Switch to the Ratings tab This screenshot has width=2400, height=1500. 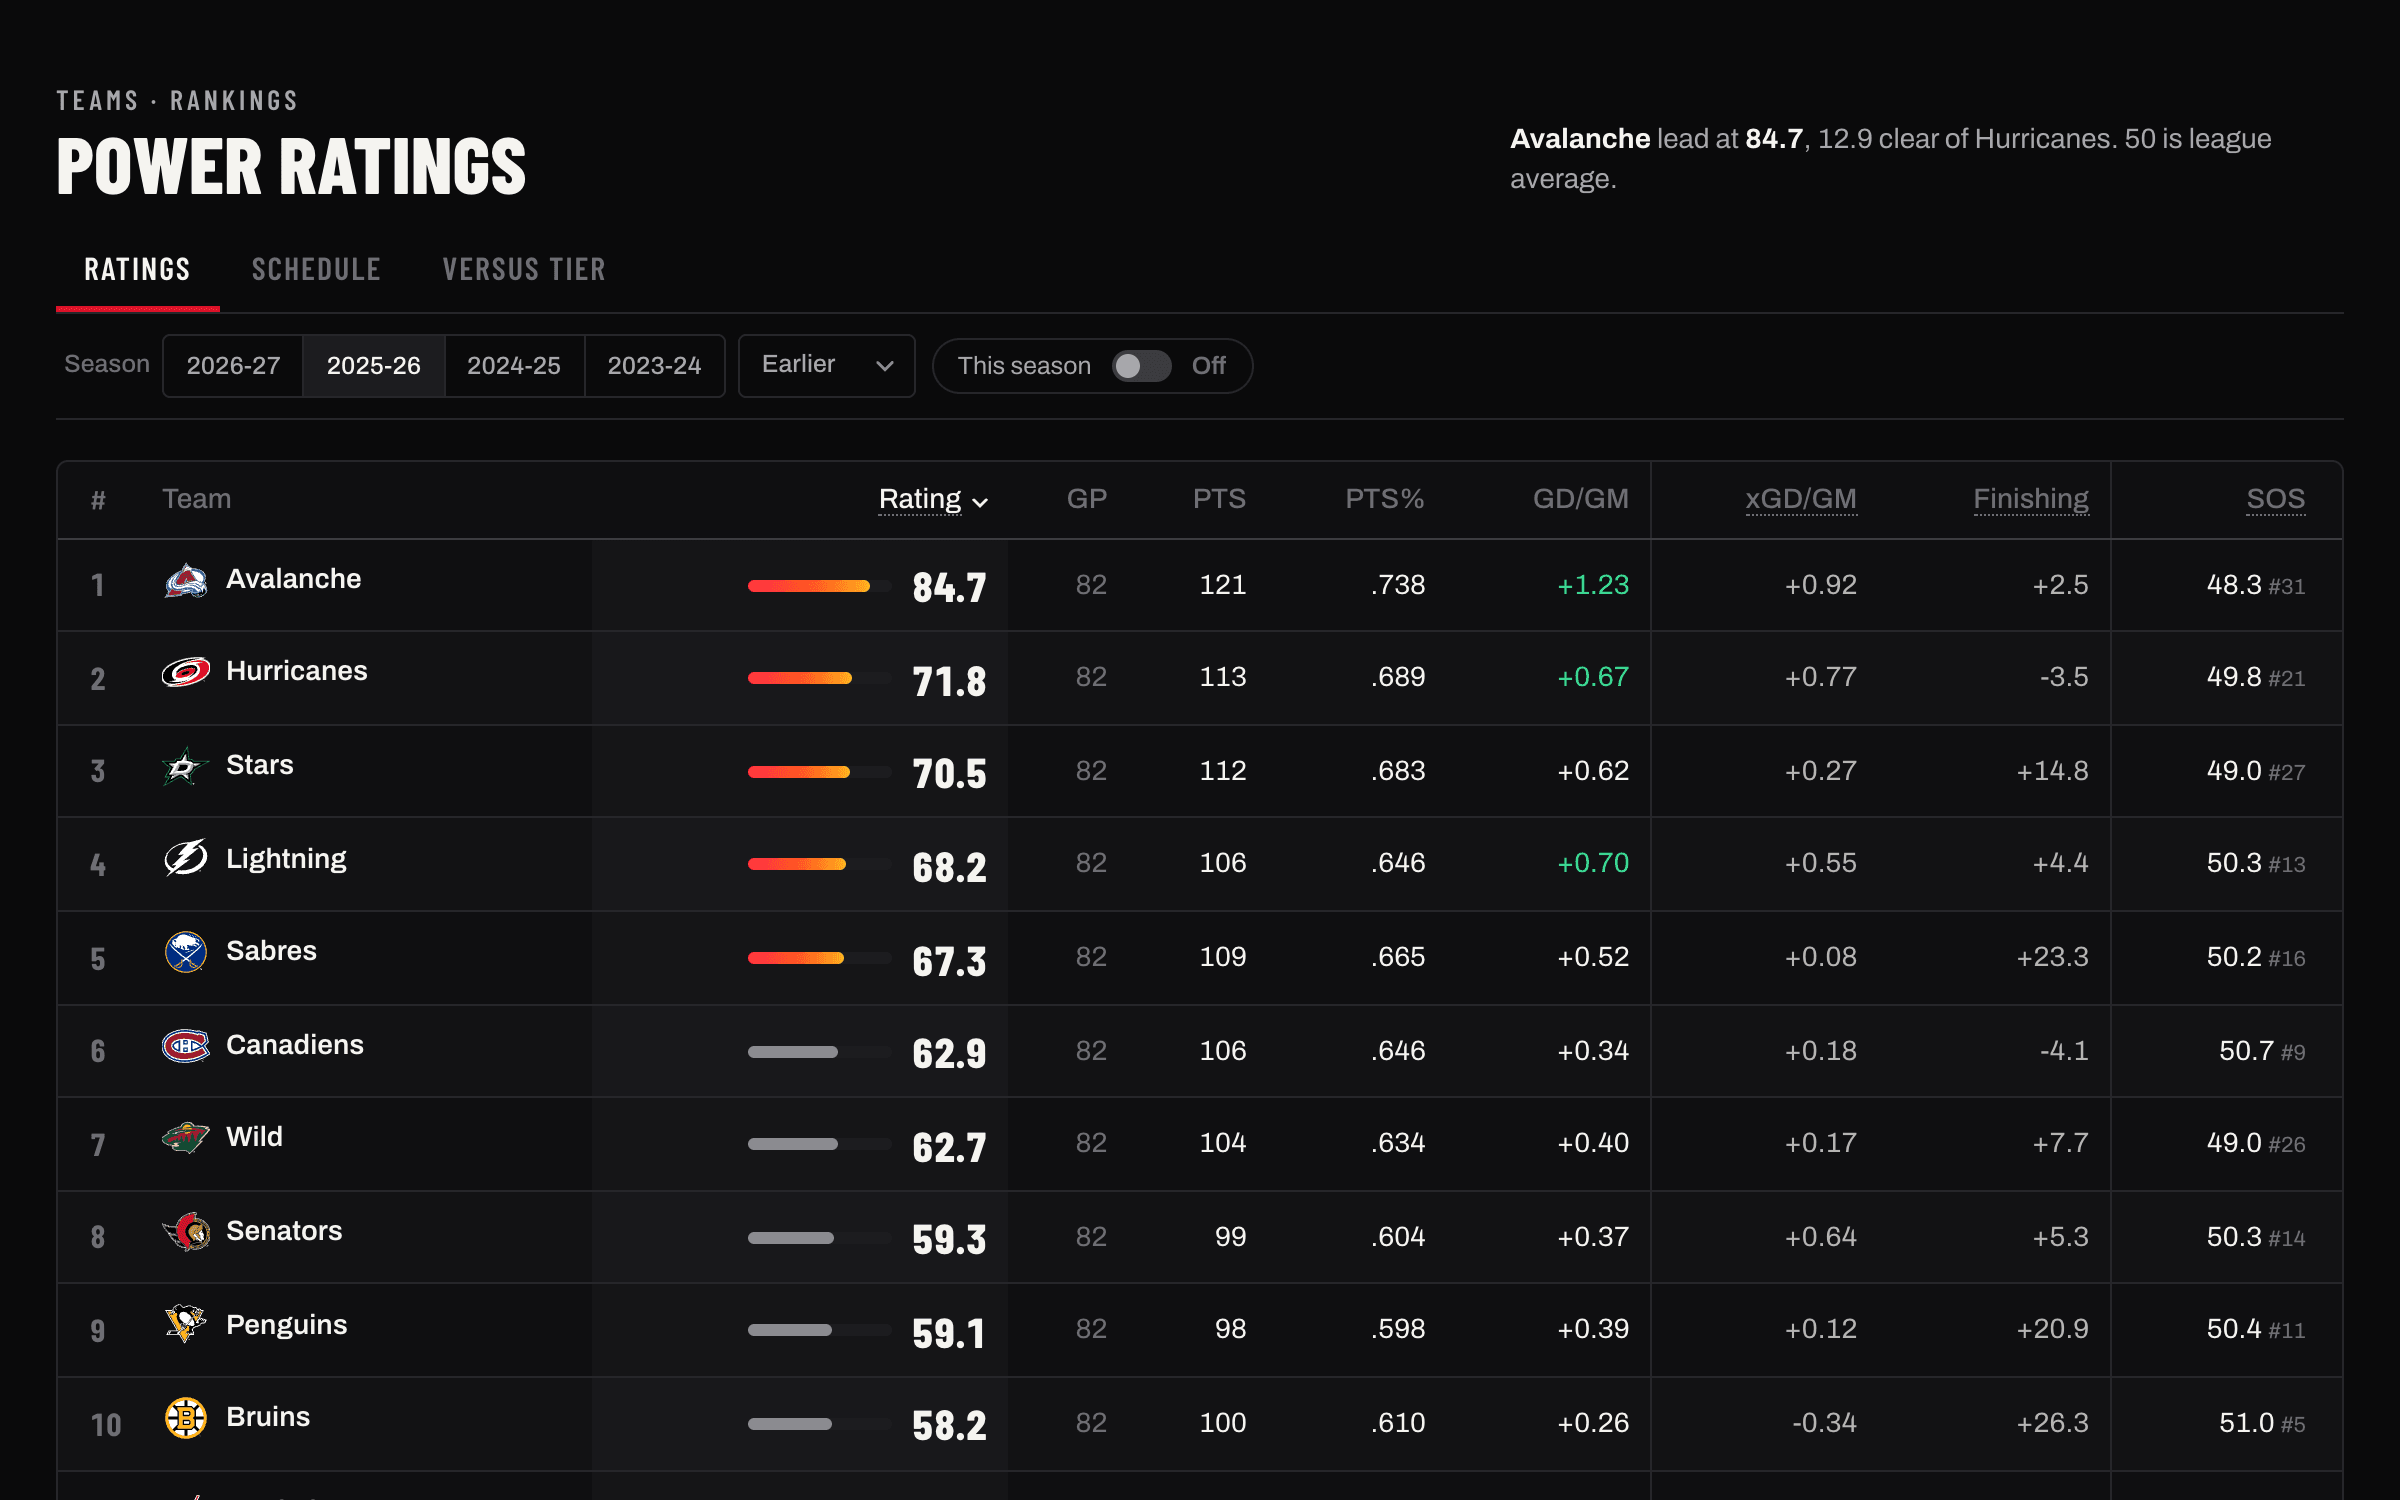(138, 270)
